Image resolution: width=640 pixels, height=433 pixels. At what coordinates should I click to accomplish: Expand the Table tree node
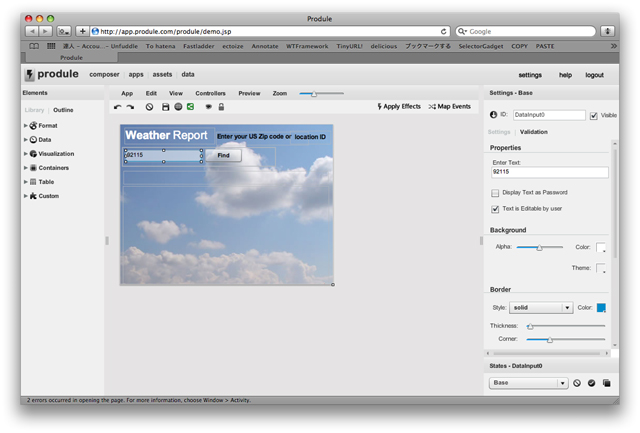pyautogui.click(x=26, y=182)
